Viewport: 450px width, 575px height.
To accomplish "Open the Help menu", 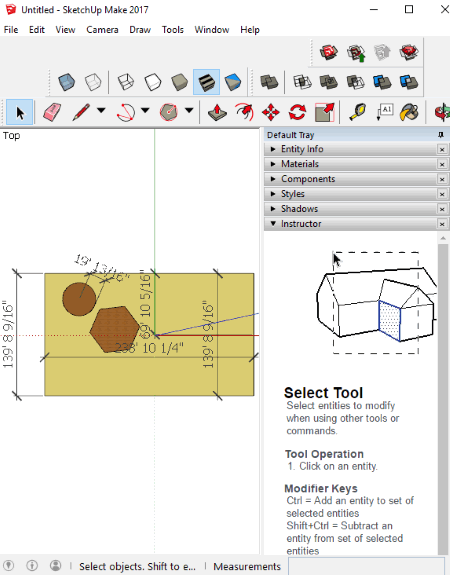I will pos(250,30).
